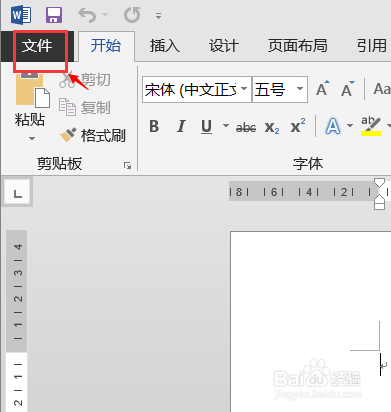391x412 pixels.
Task: Redo the last action
Action: [132, 15]
